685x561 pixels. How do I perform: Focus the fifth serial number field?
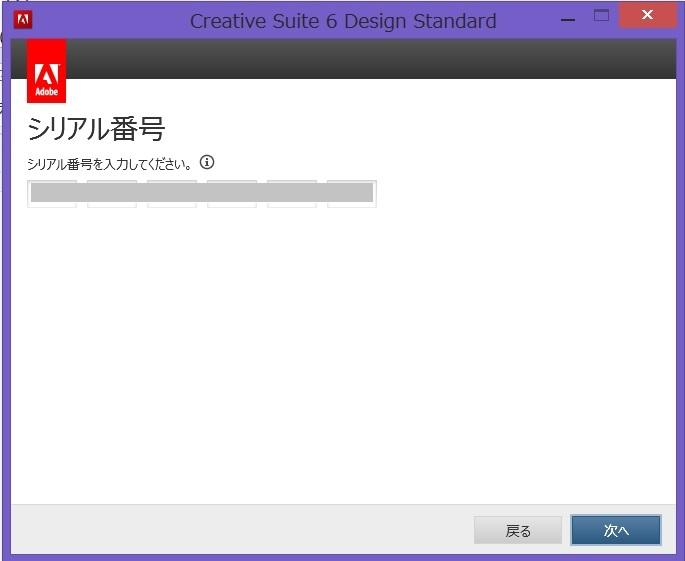291,194
